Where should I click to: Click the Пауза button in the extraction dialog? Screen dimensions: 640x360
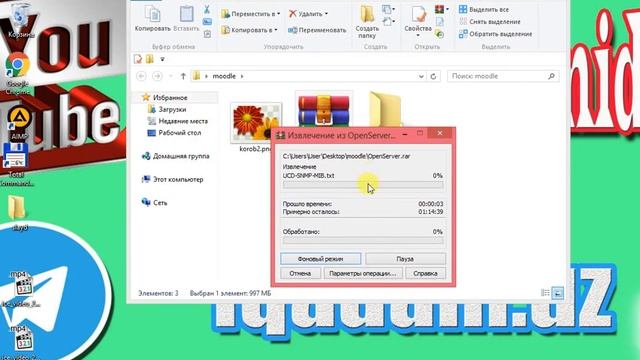(405, 259)
